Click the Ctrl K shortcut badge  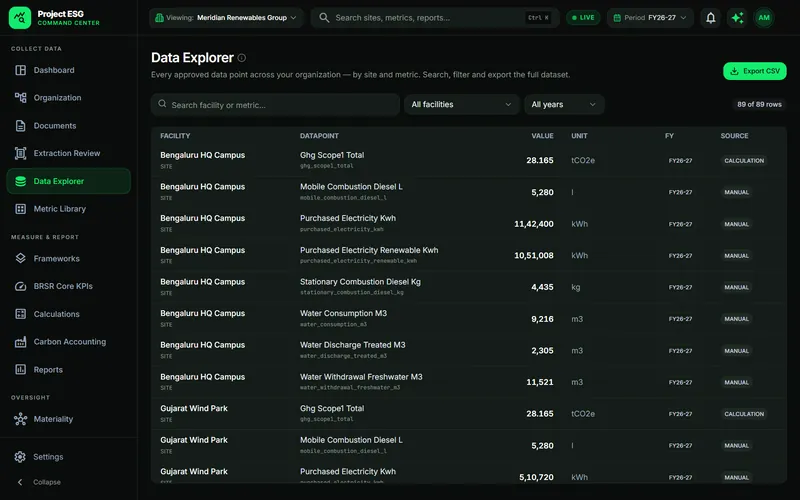click(538, 18)
